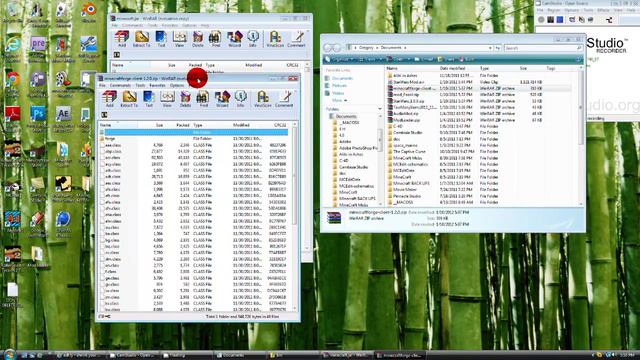Open the Help menu in back minecraft.jar window
This screenshot has width=640, height=360.
(205, 25)
